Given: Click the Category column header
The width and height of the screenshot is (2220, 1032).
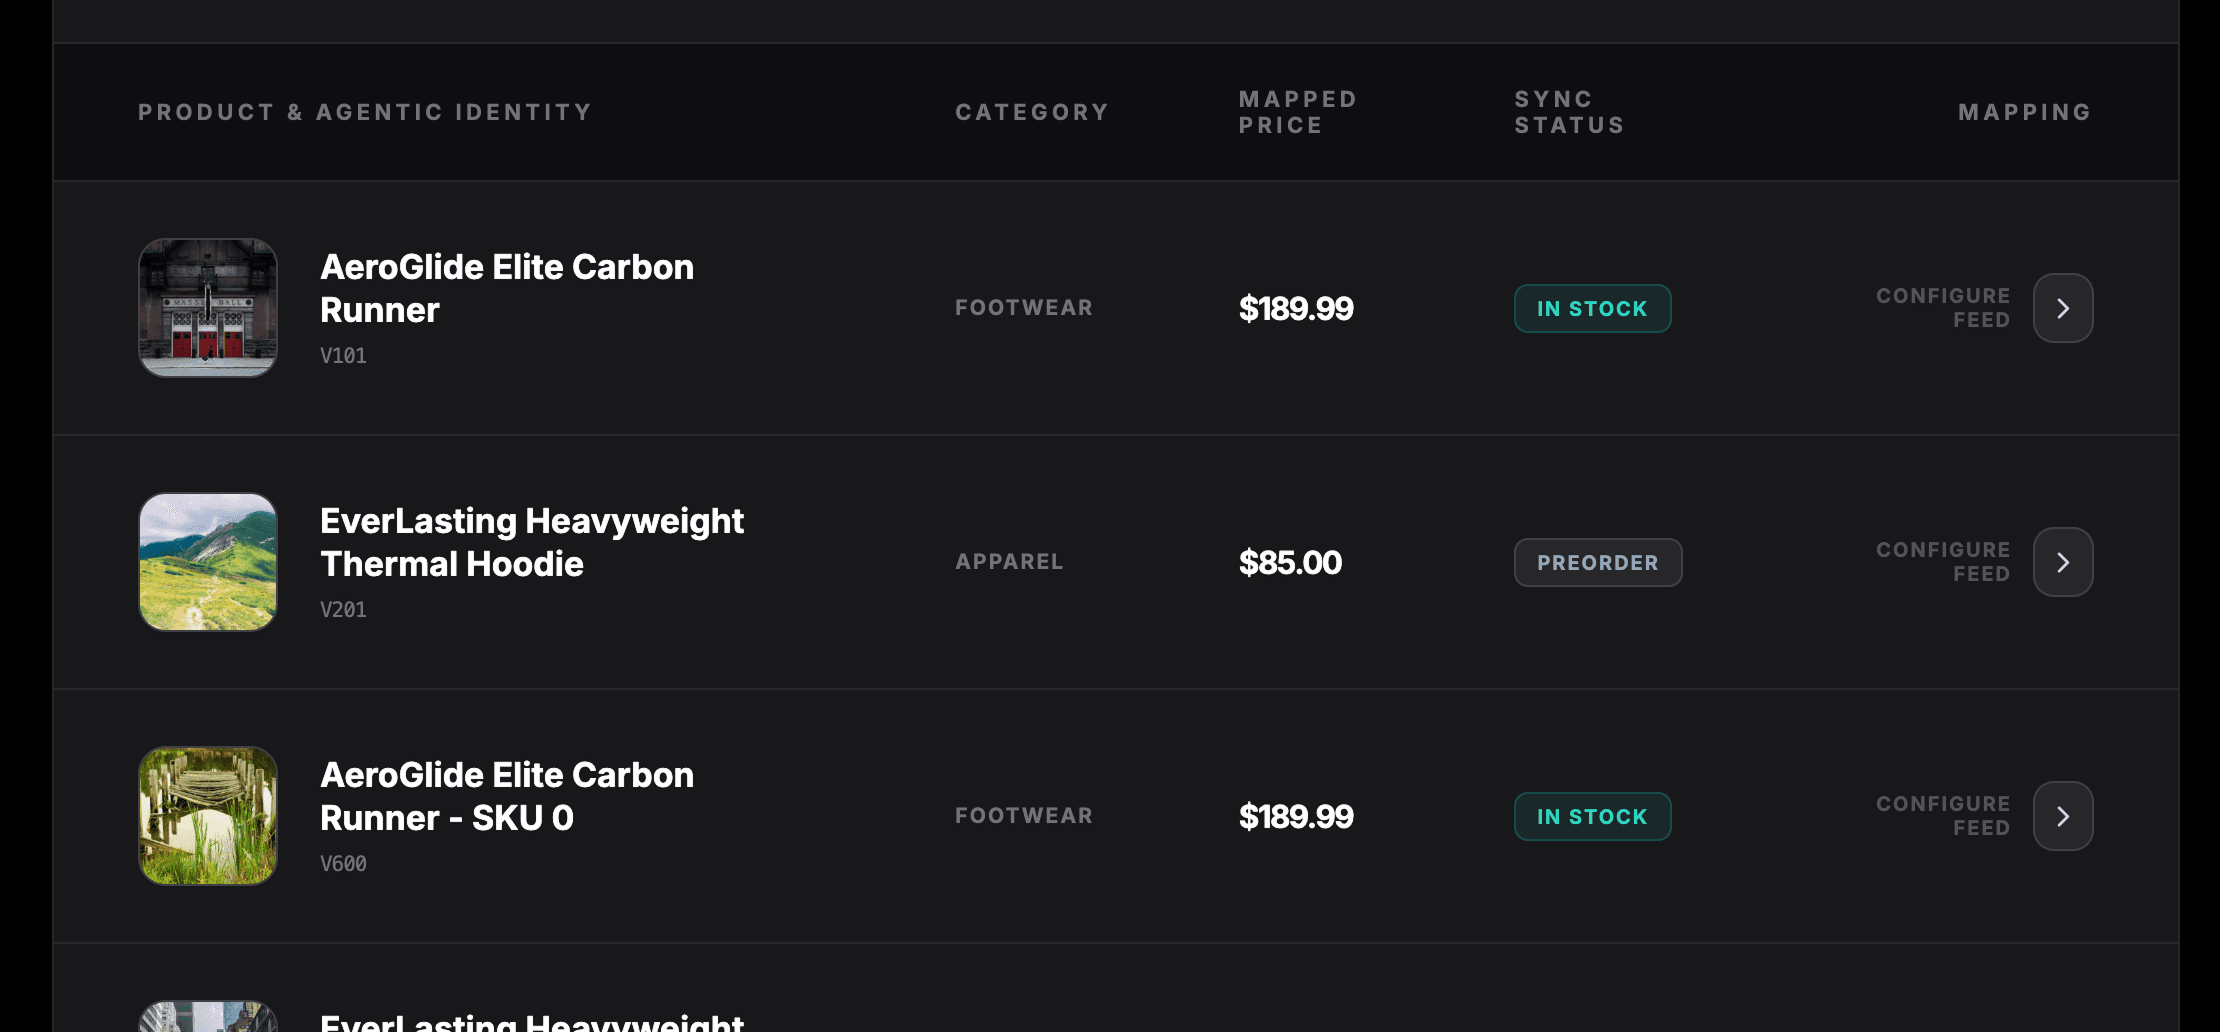Looking at the screenshot, I should 1032,112.
